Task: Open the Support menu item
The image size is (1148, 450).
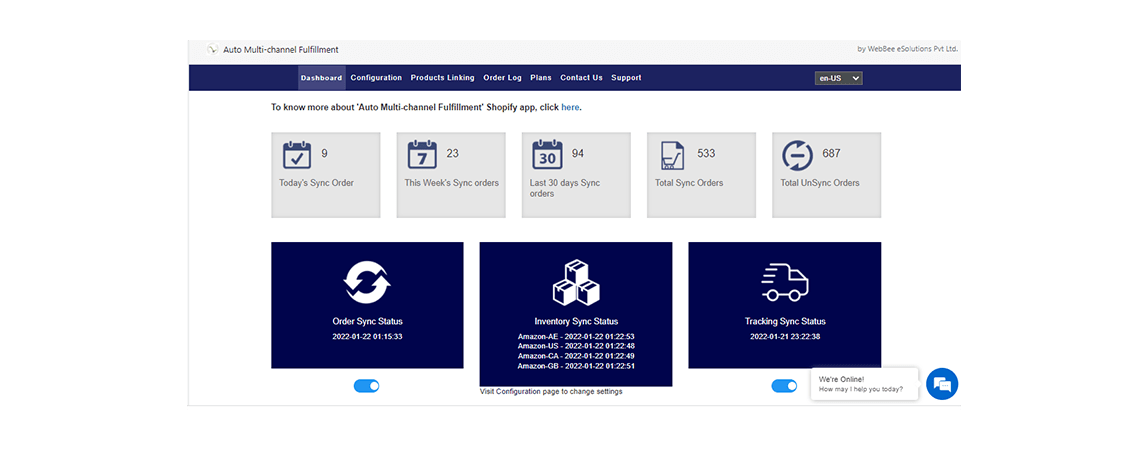Action: [626, 78]
